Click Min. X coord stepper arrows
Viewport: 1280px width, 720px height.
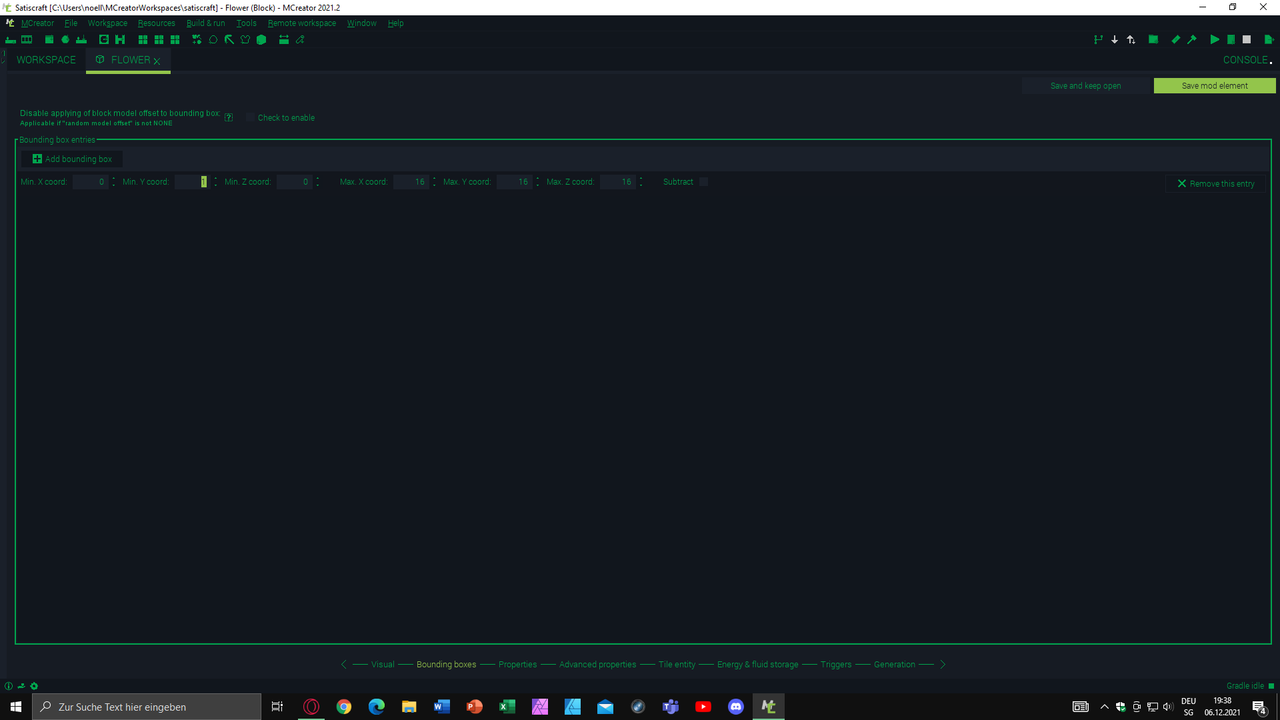(114, 182)
